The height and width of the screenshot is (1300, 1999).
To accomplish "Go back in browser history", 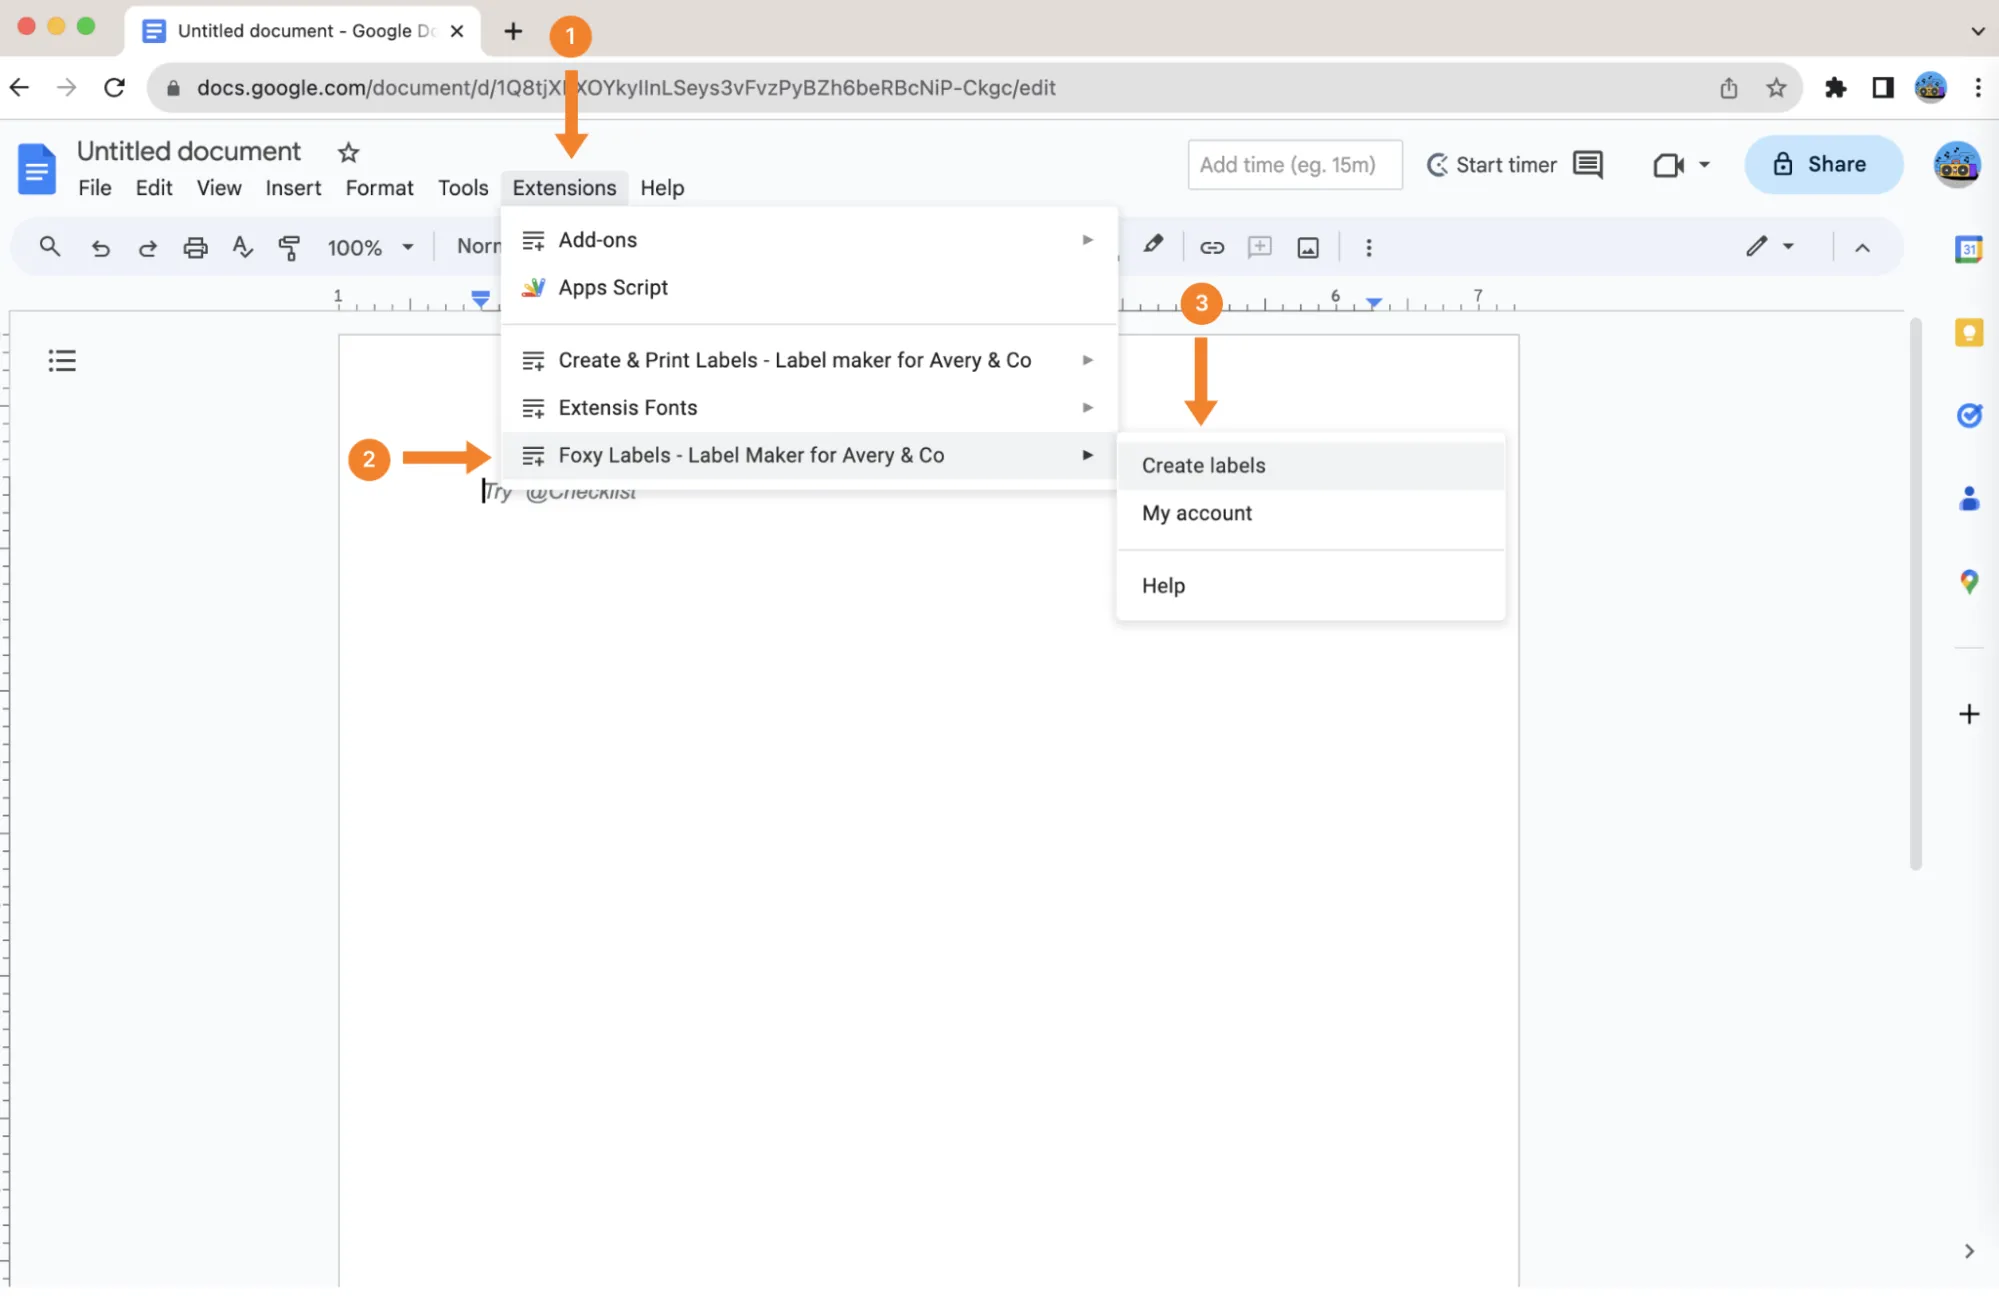I will point(20,88).
